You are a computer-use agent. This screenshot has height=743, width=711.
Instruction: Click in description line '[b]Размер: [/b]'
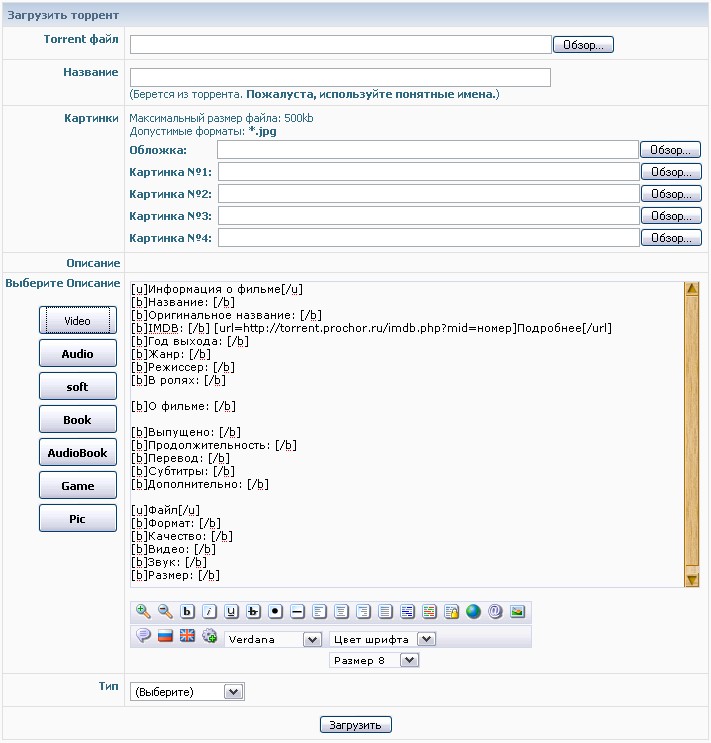coord(175,575)
